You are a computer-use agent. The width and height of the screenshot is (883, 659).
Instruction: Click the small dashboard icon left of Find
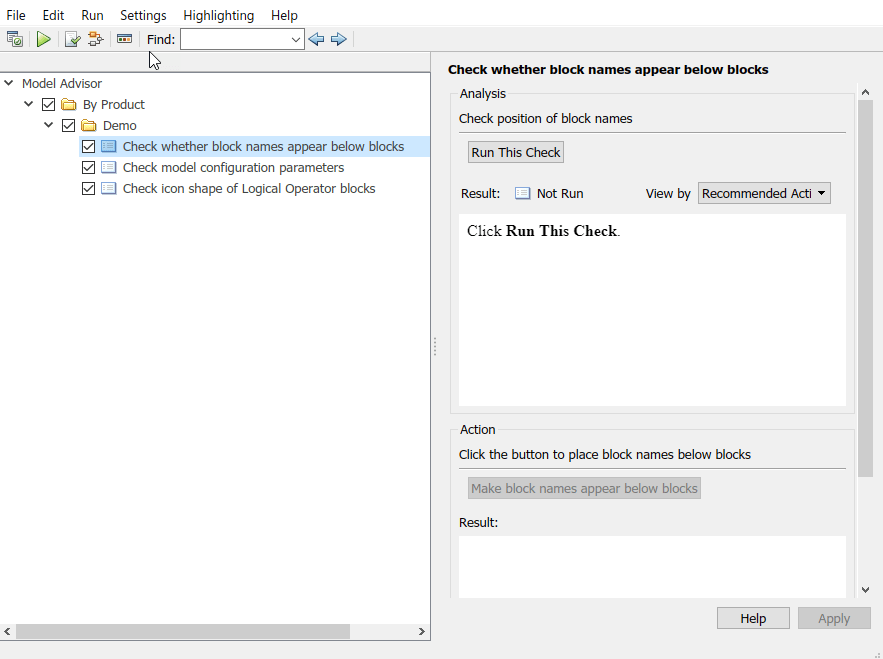(x=124, y=39)
